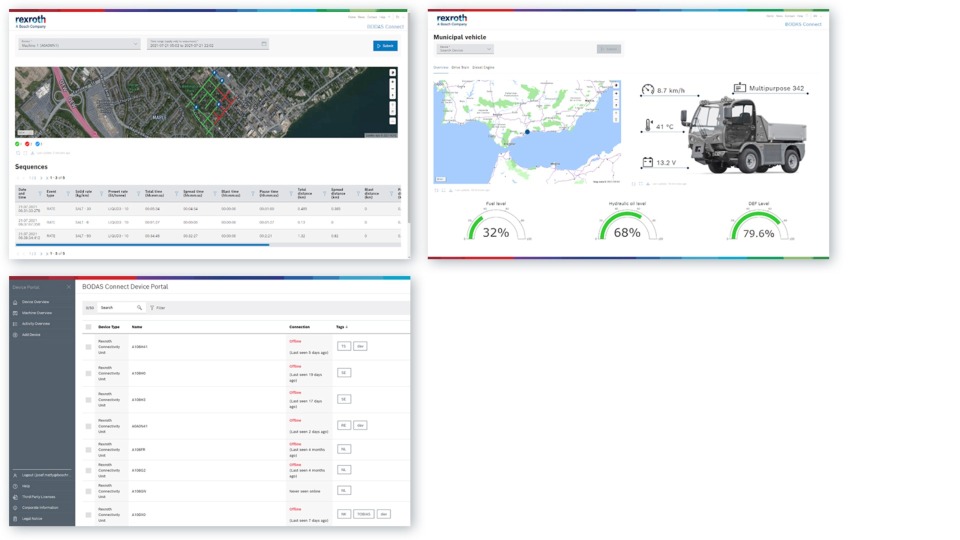
Task: Check the select-all checkbox in table header
Action: pos(88,327)
